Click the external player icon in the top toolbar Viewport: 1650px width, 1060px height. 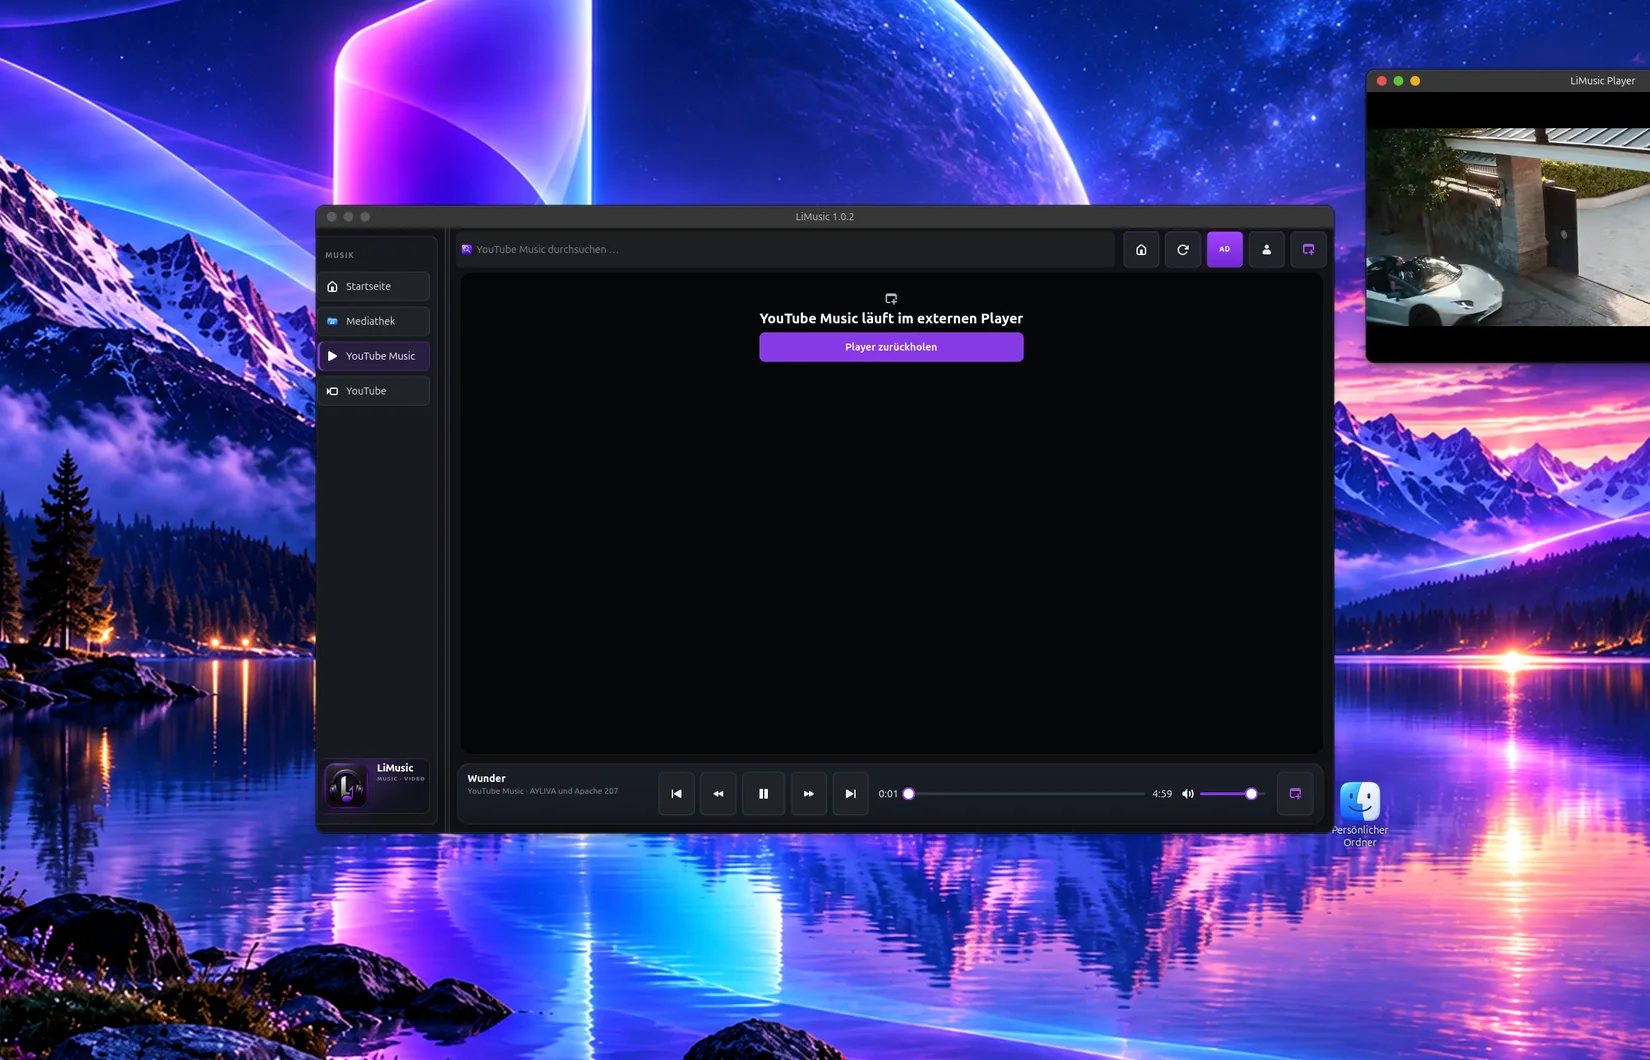point(1309,250)
